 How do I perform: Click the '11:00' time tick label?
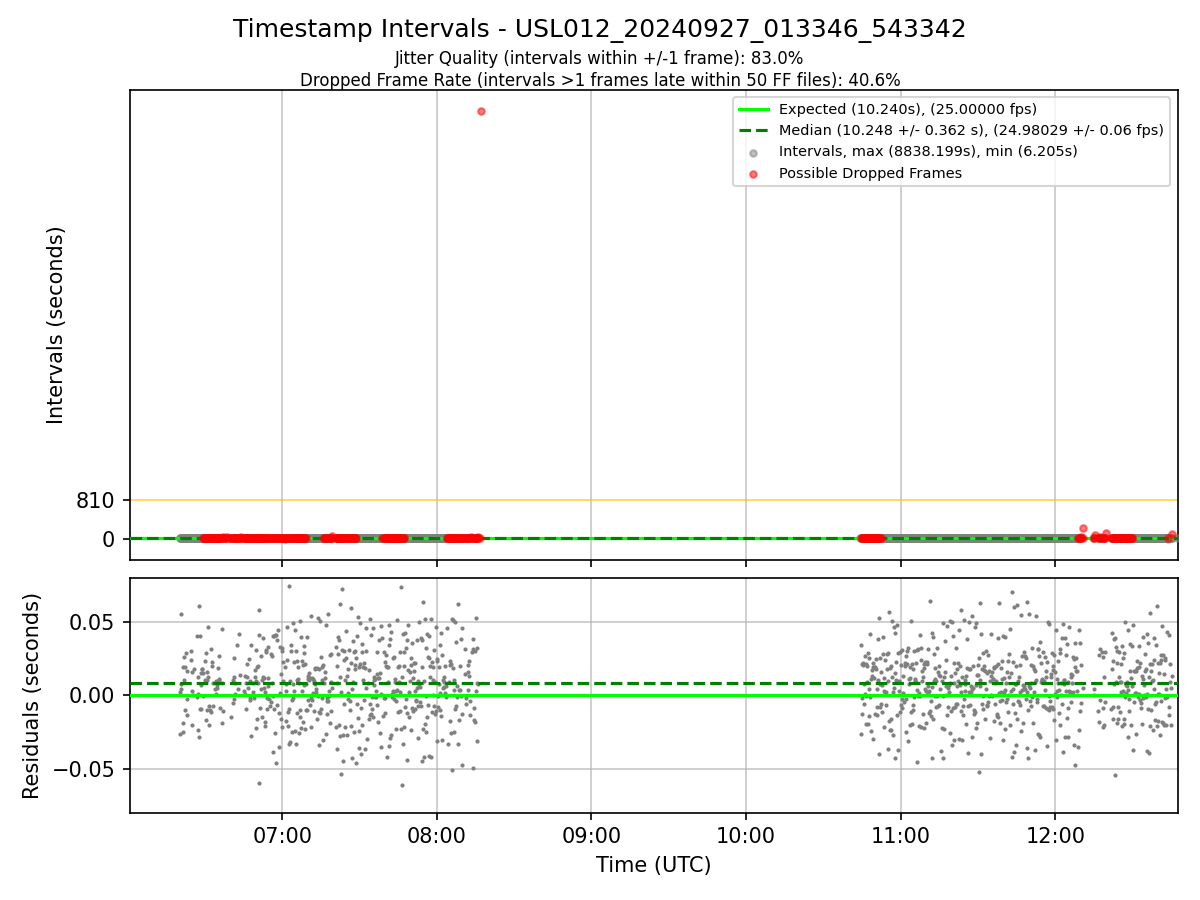901,834
